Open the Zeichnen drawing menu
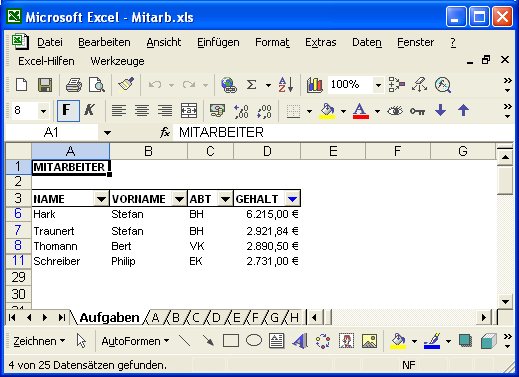This screenshot has width=519, height=377. [x=39, y=341]
